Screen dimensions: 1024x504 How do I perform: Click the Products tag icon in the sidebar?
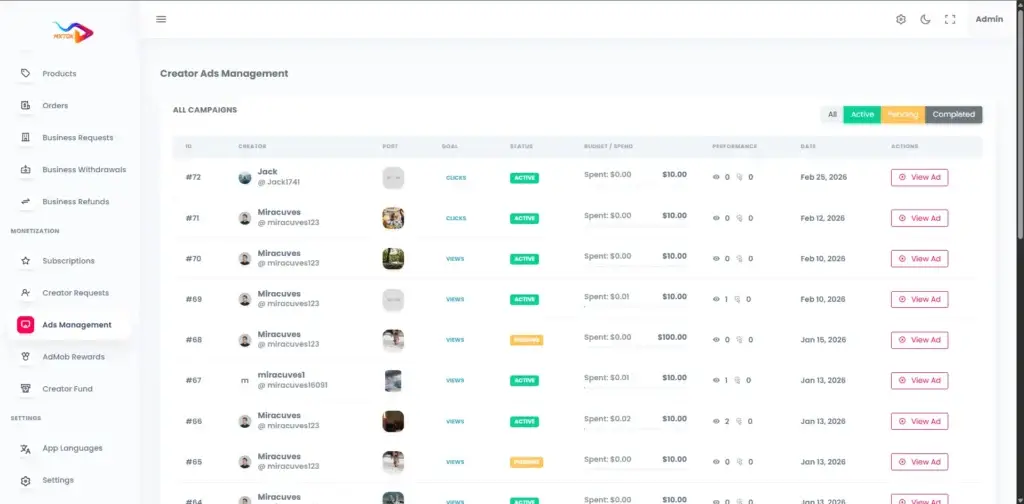pos(25,73)
